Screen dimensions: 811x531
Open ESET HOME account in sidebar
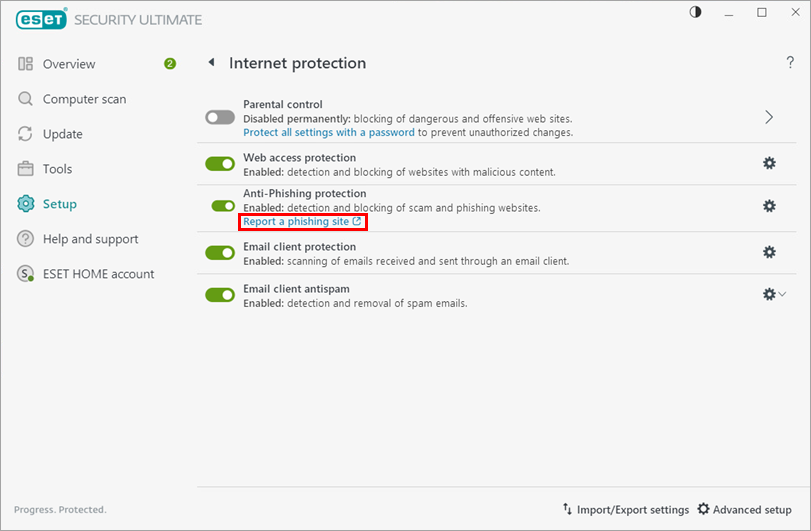coord(98,274)
